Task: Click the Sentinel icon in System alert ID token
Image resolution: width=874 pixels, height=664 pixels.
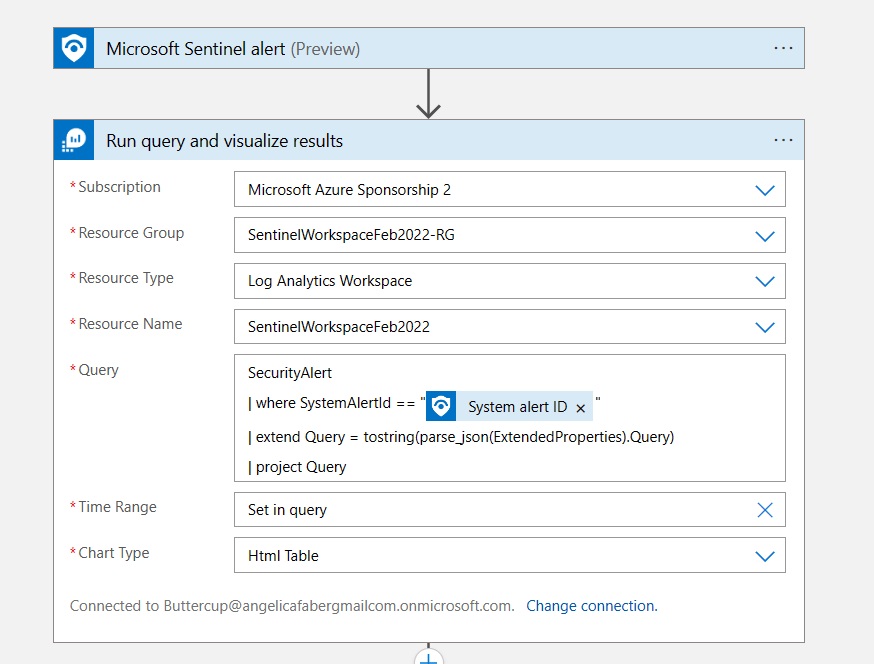Action: point(441,407)
